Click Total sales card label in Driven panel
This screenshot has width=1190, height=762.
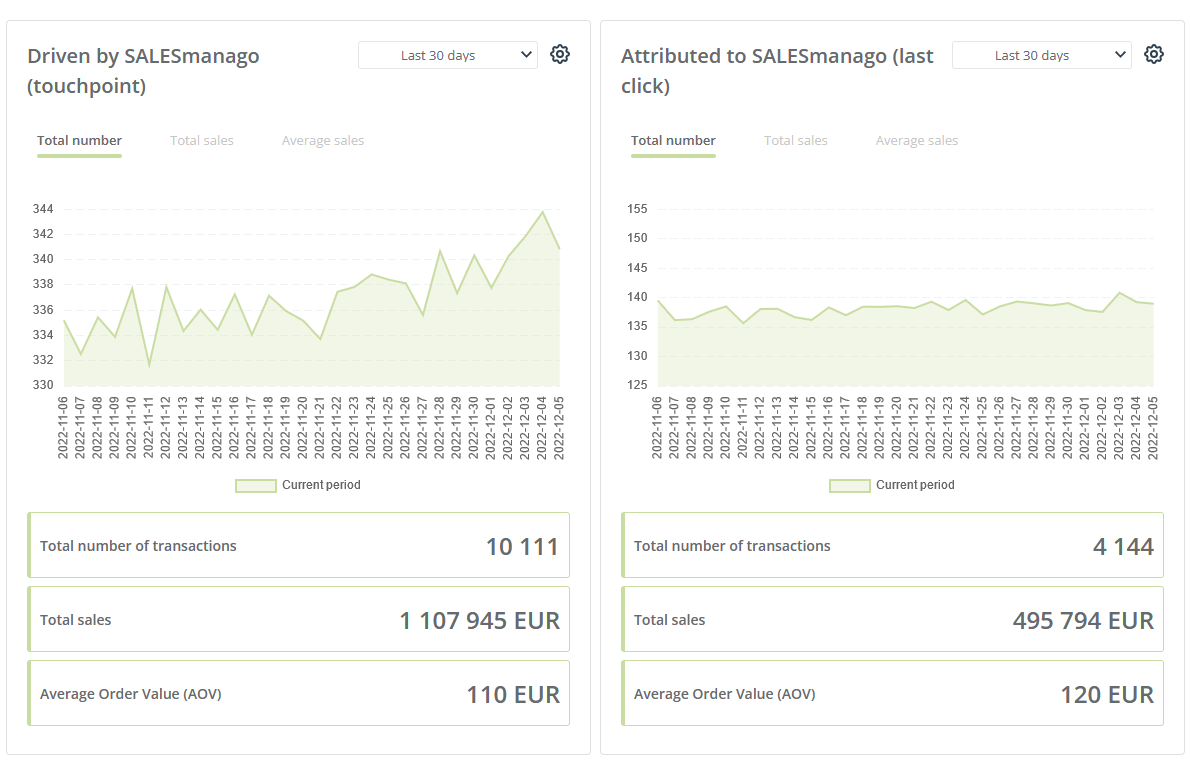click(75, 620)
